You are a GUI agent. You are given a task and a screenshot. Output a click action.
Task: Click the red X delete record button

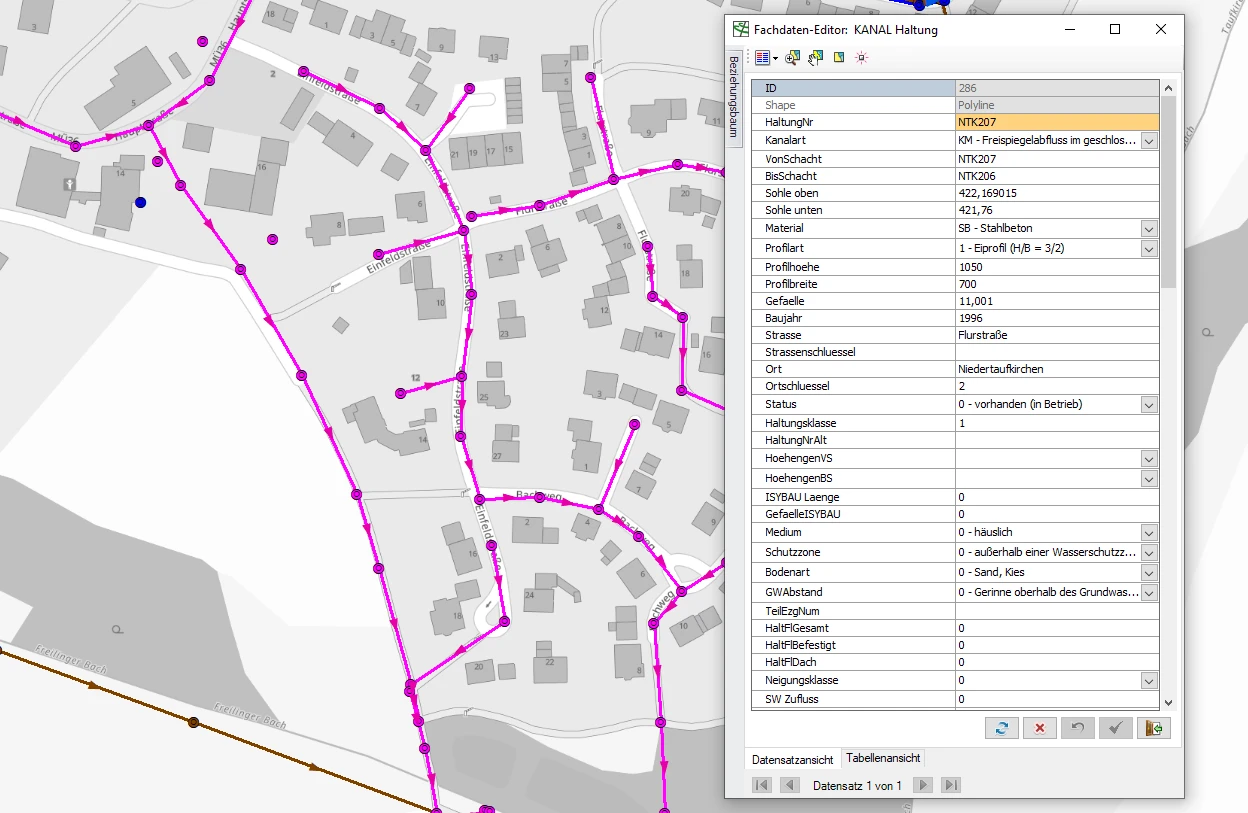click(1039, 728)
